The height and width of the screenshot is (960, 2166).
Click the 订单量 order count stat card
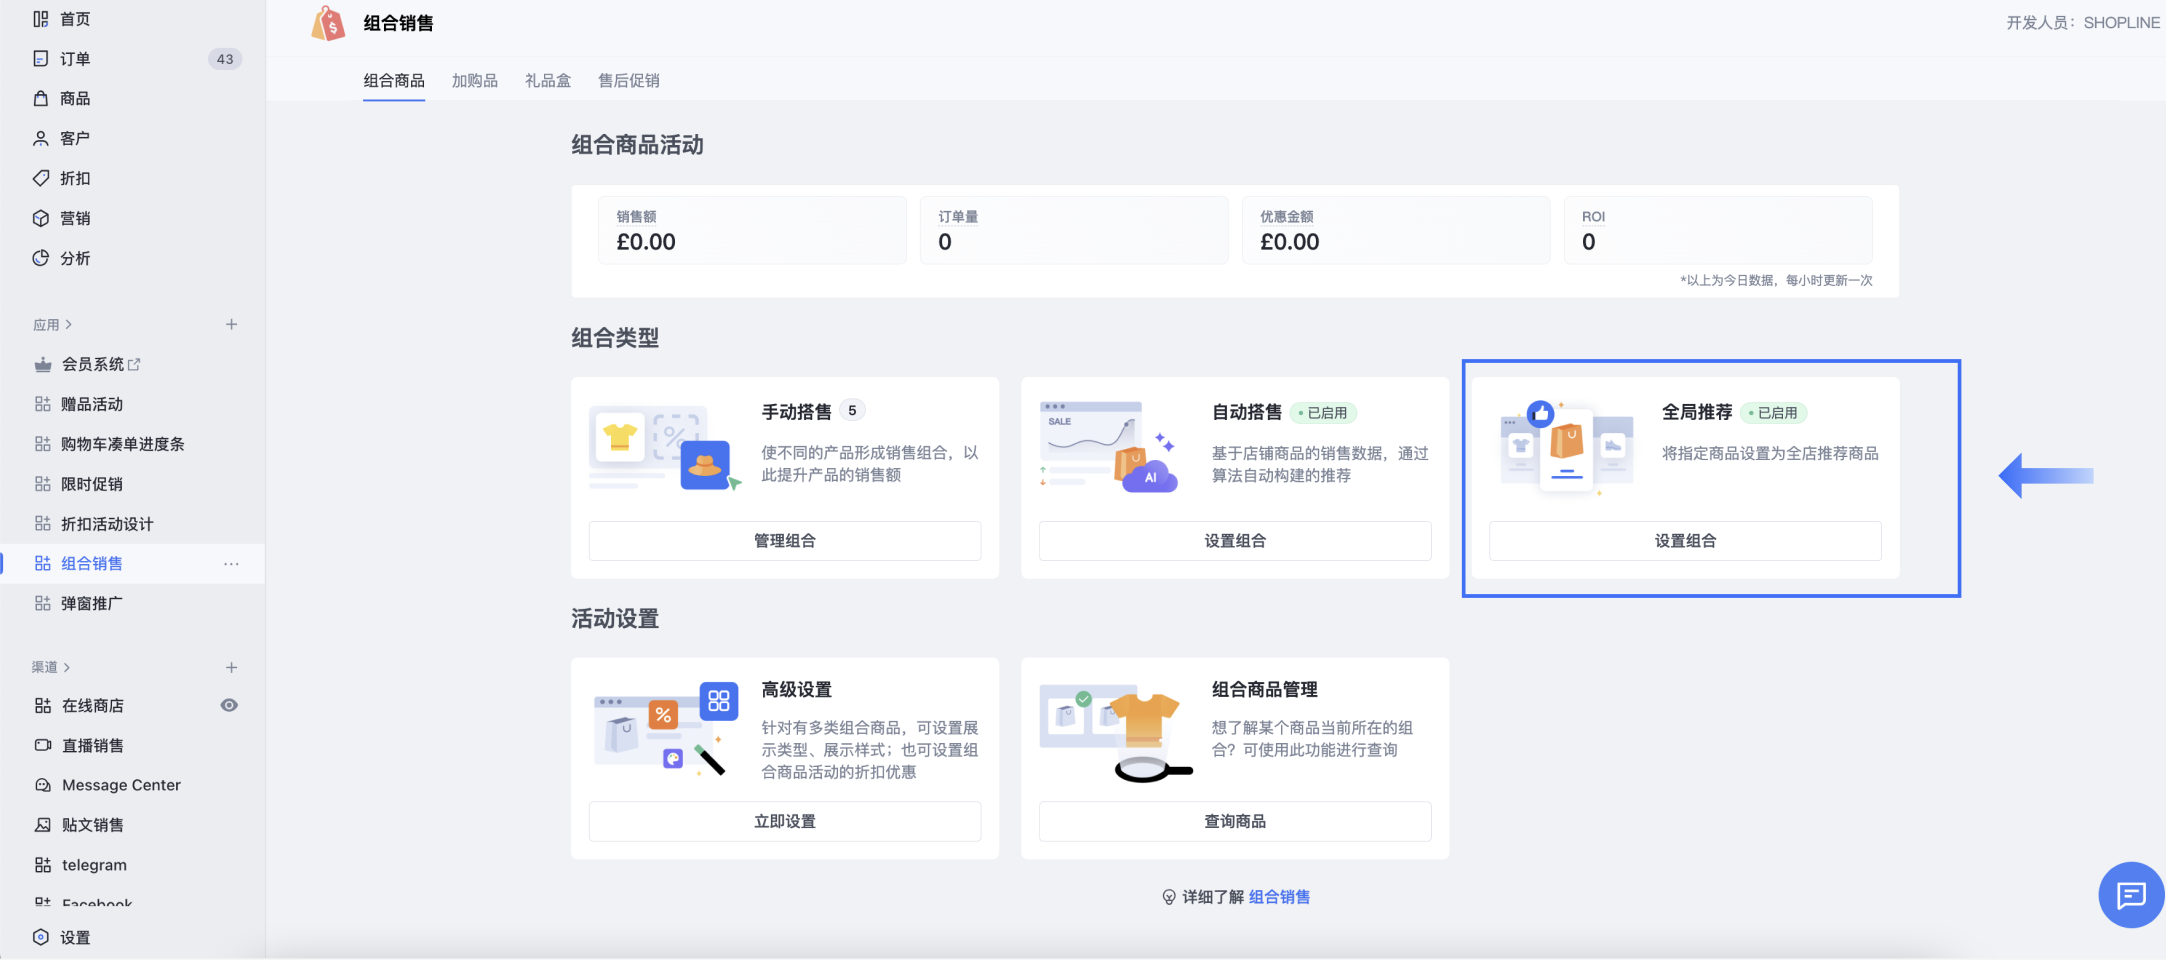tap(1074, 230)
